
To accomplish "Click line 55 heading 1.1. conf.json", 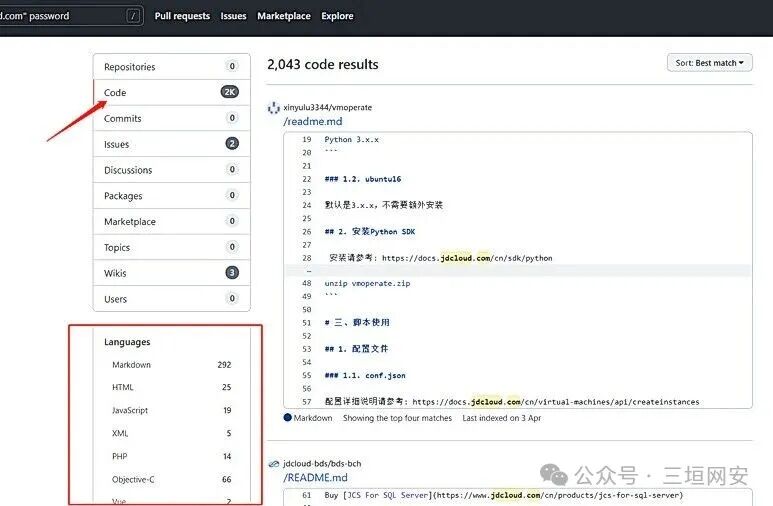I will 365,375.
